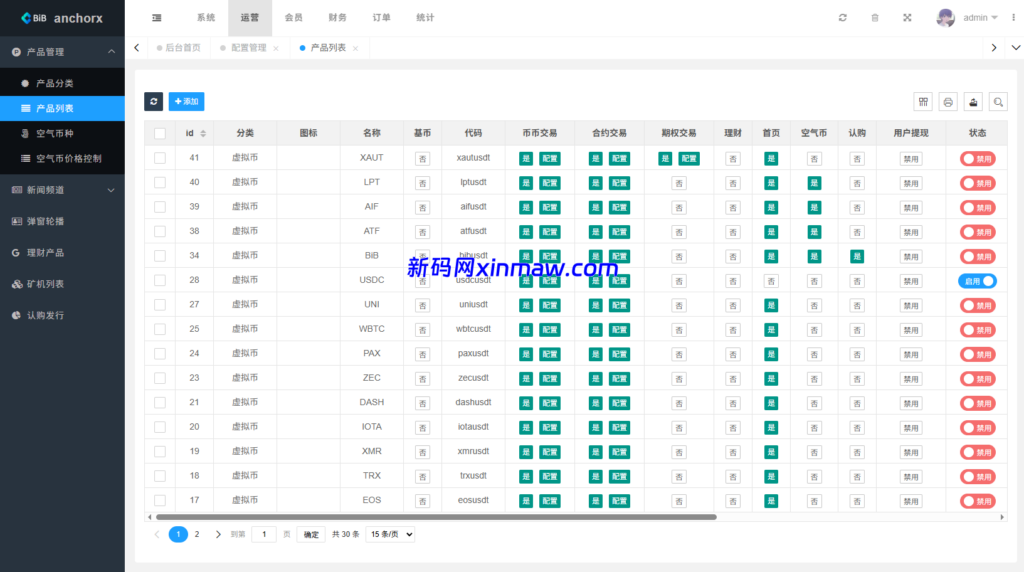This screenshot has width=1024, height=572.
Task: Toggle status switch for TRX
Action: [x=978, y=477]
